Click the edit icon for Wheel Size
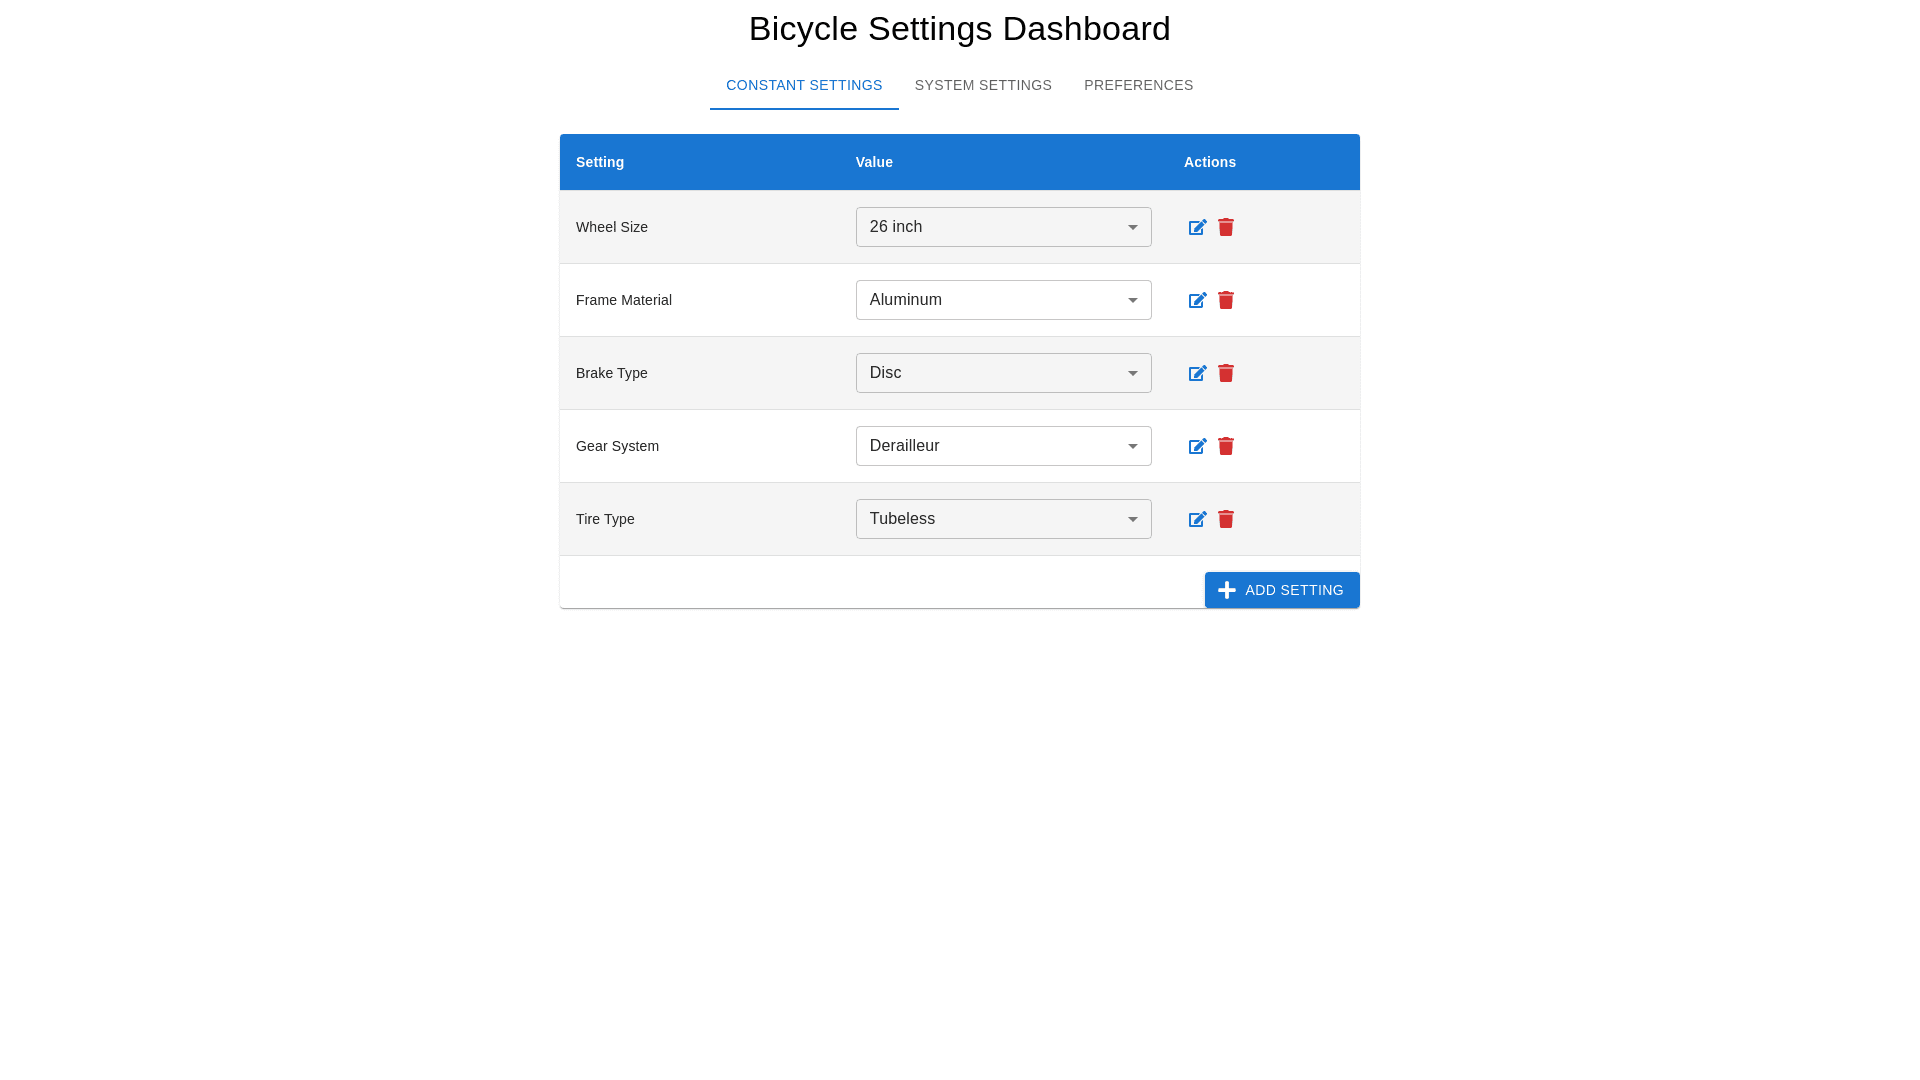This screenshot has width=1920, height=1080. coord(1197,227)
